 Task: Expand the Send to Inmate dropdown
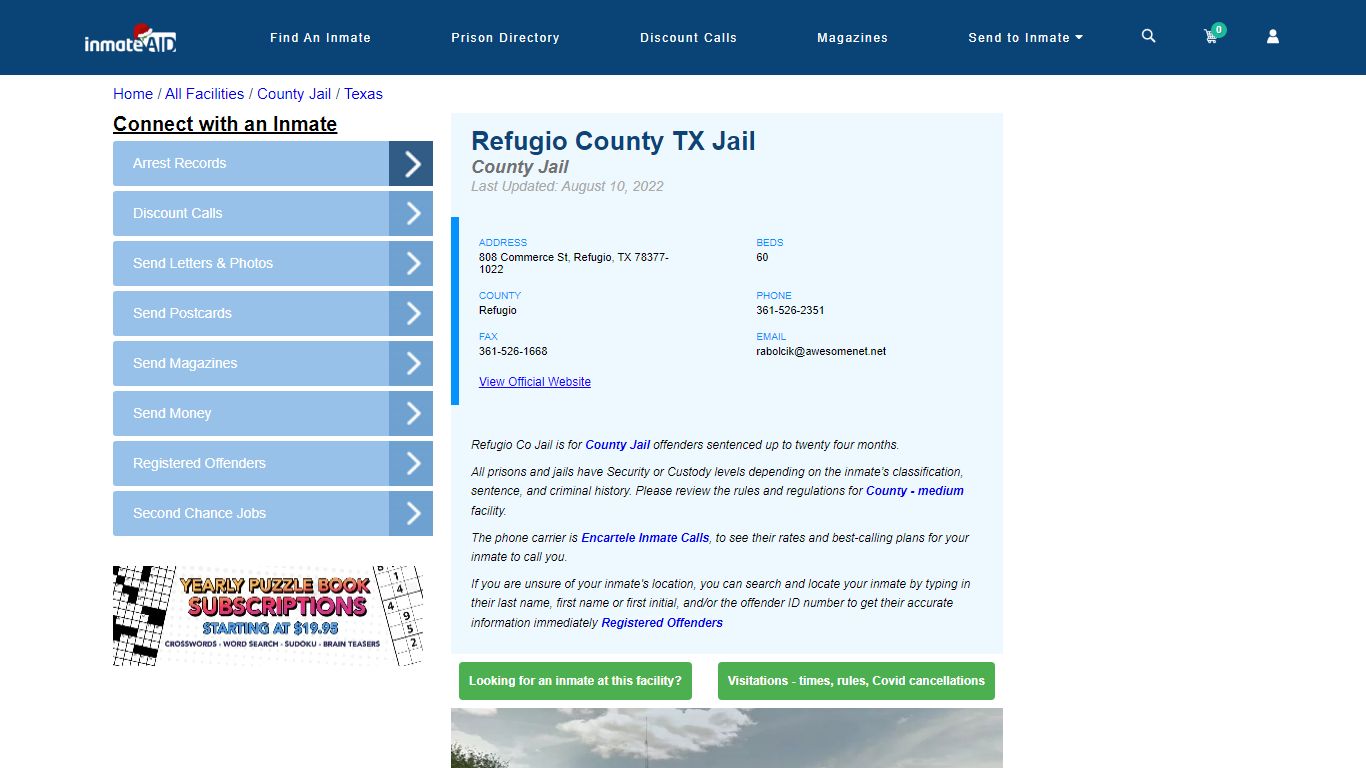pyautogui.click(x=1025, y=38)
